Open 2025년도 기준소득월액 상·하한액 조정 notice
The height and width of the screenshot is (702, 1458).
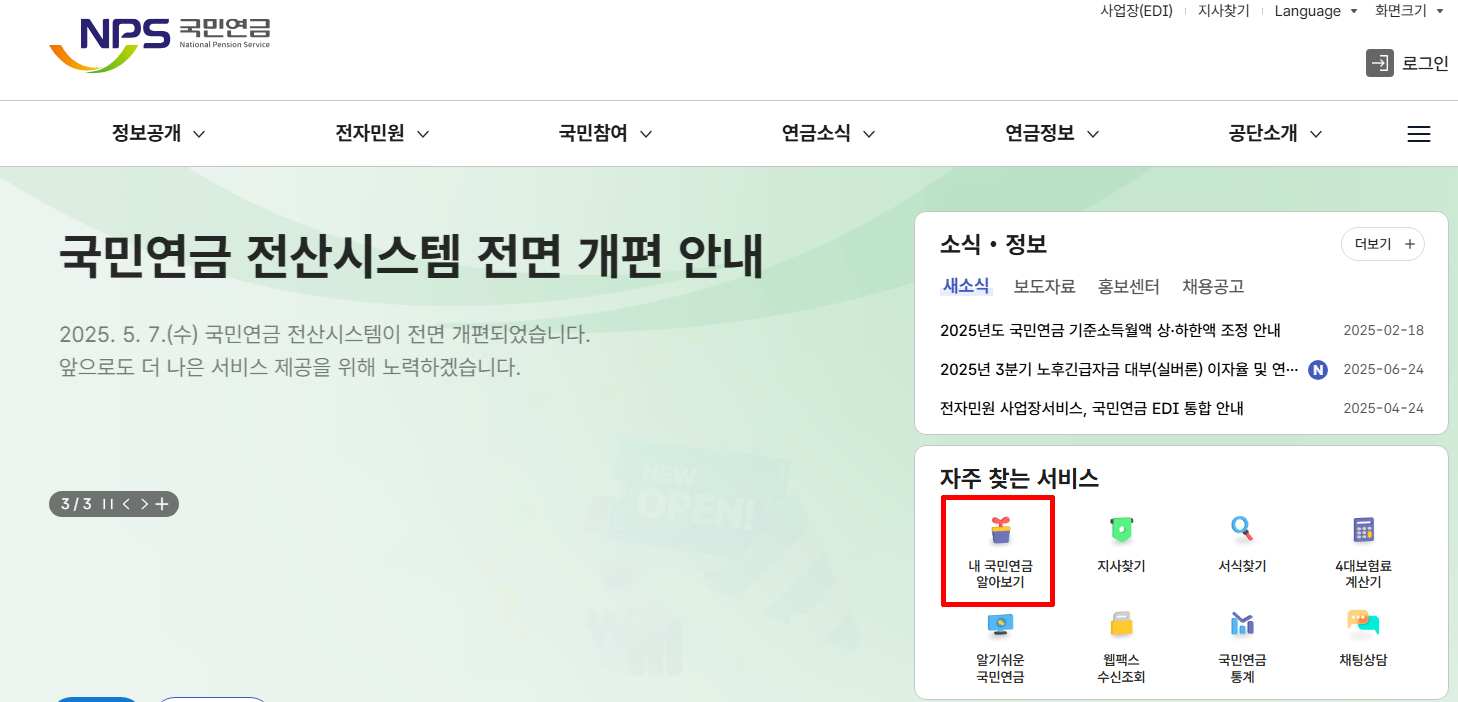point(1110,331)
